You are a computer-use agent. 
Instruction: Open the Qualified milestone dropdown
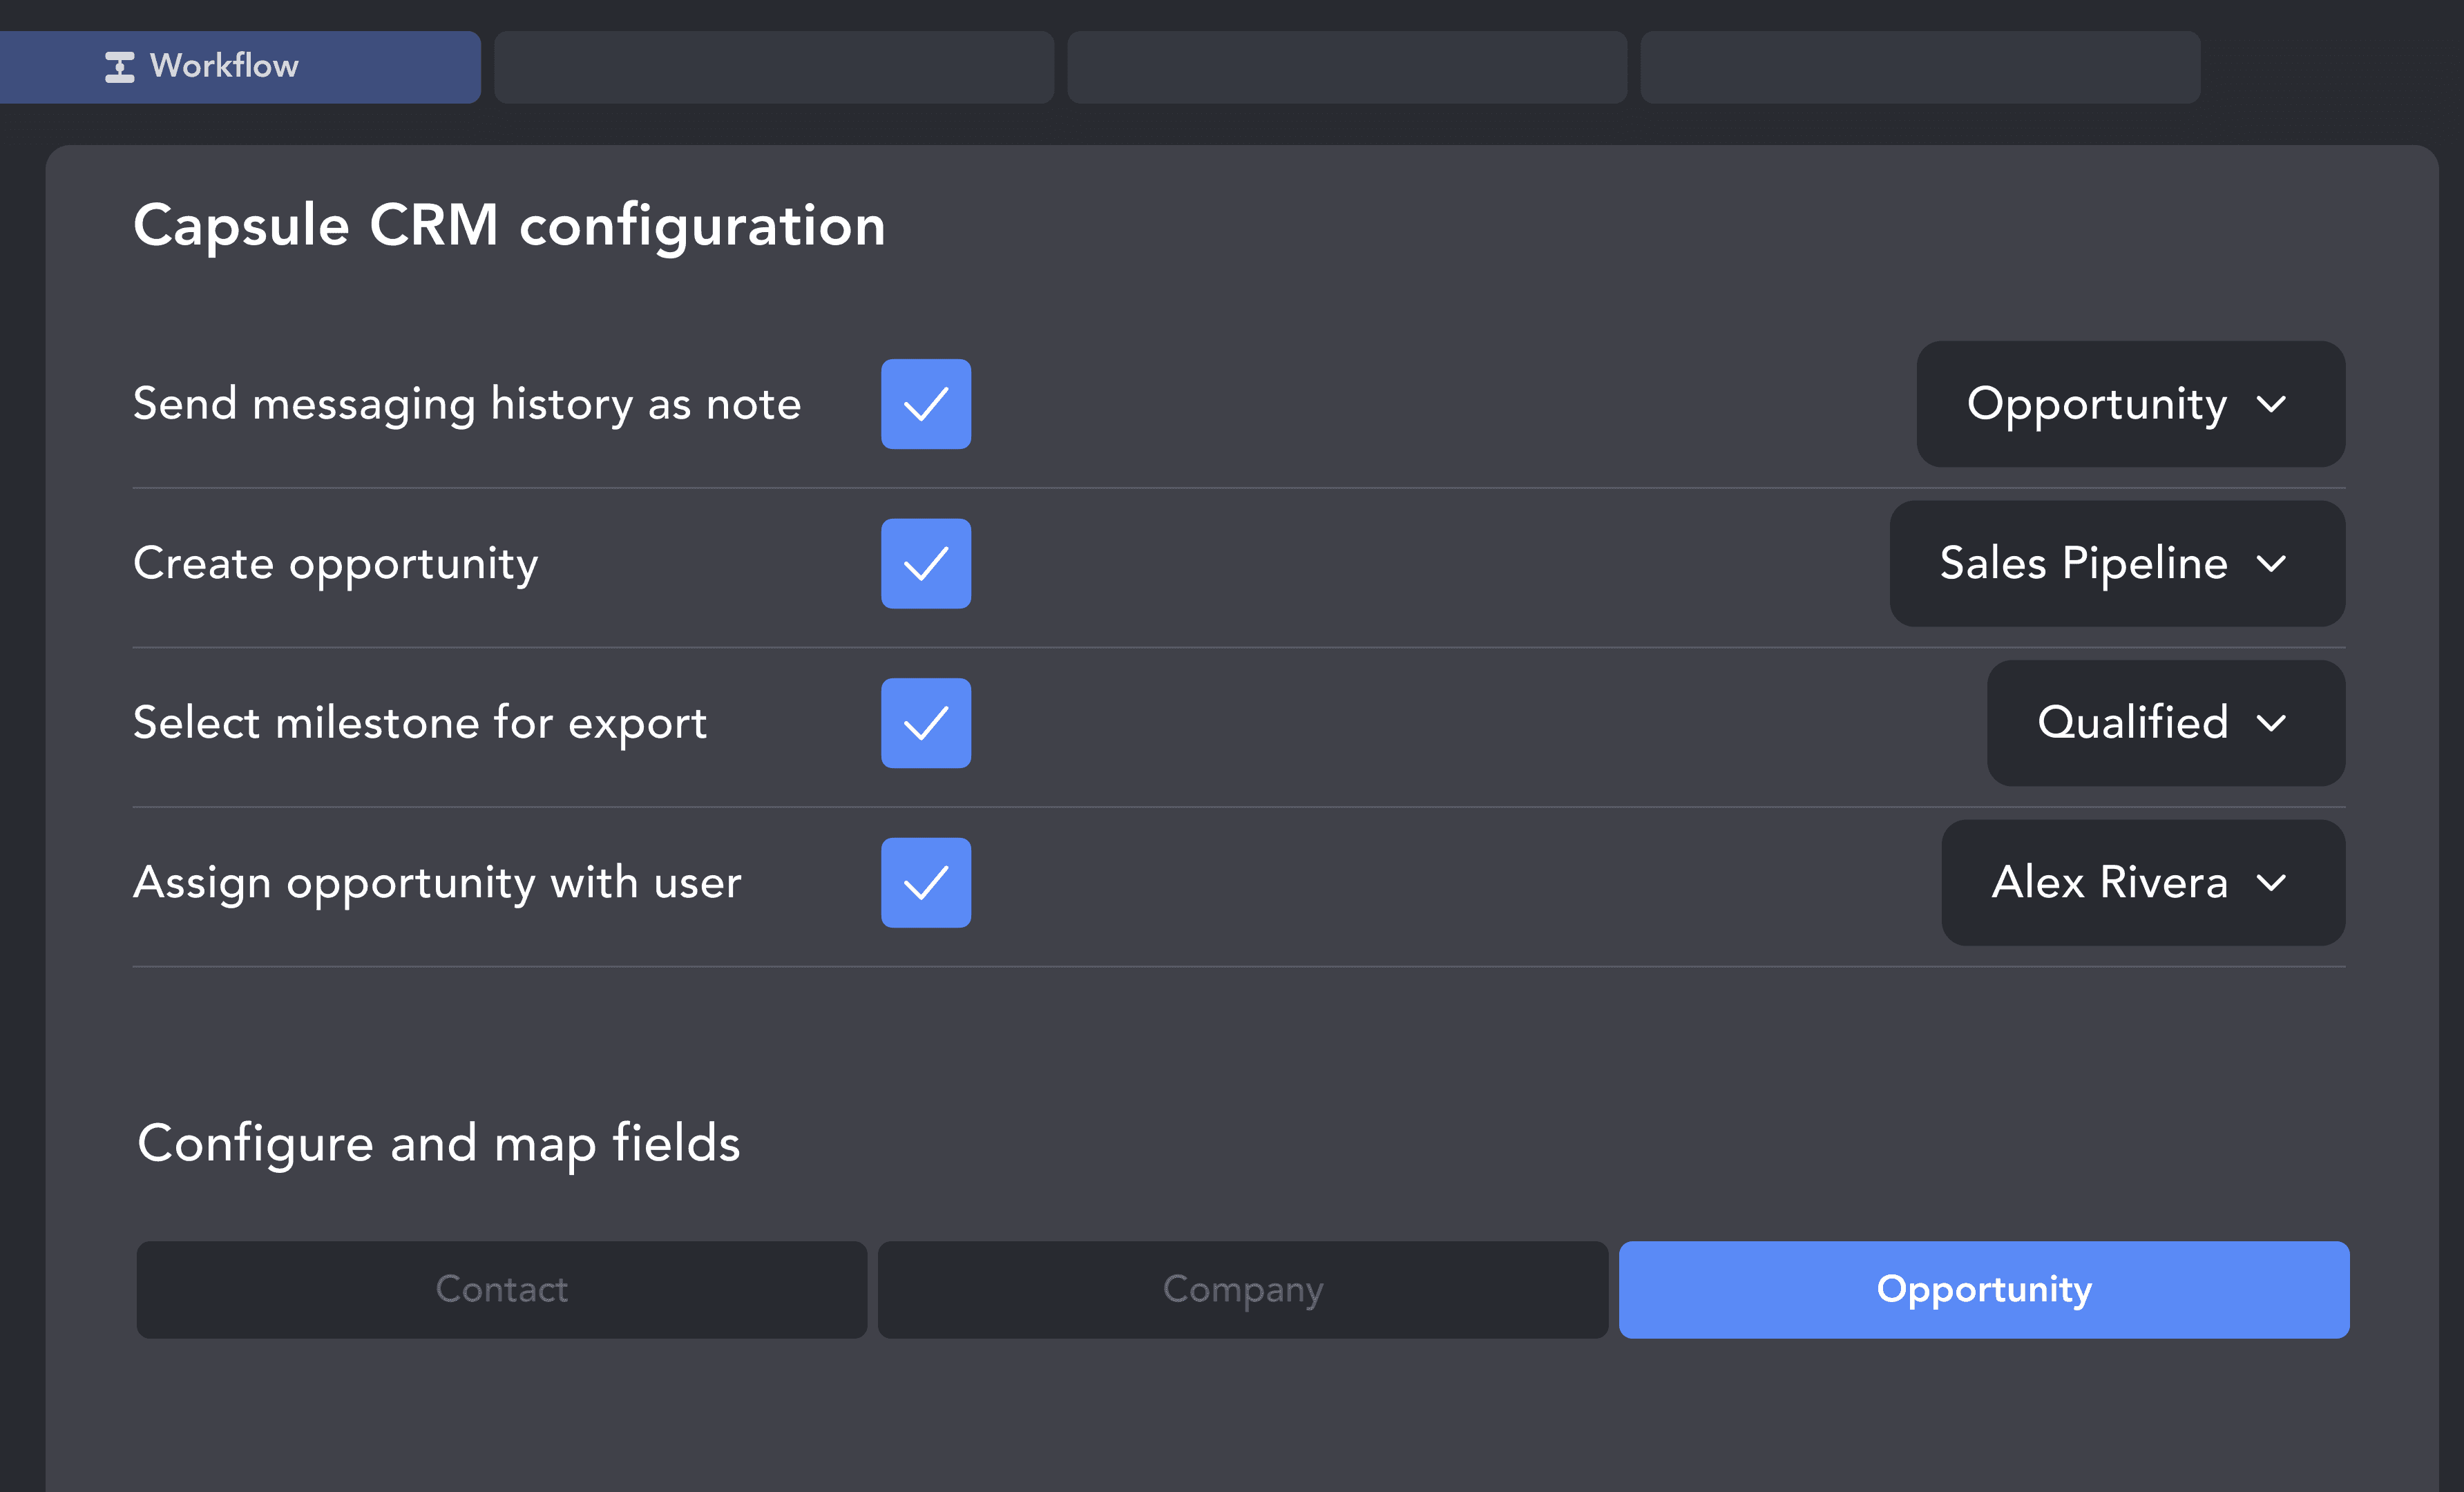point(2165,723)
